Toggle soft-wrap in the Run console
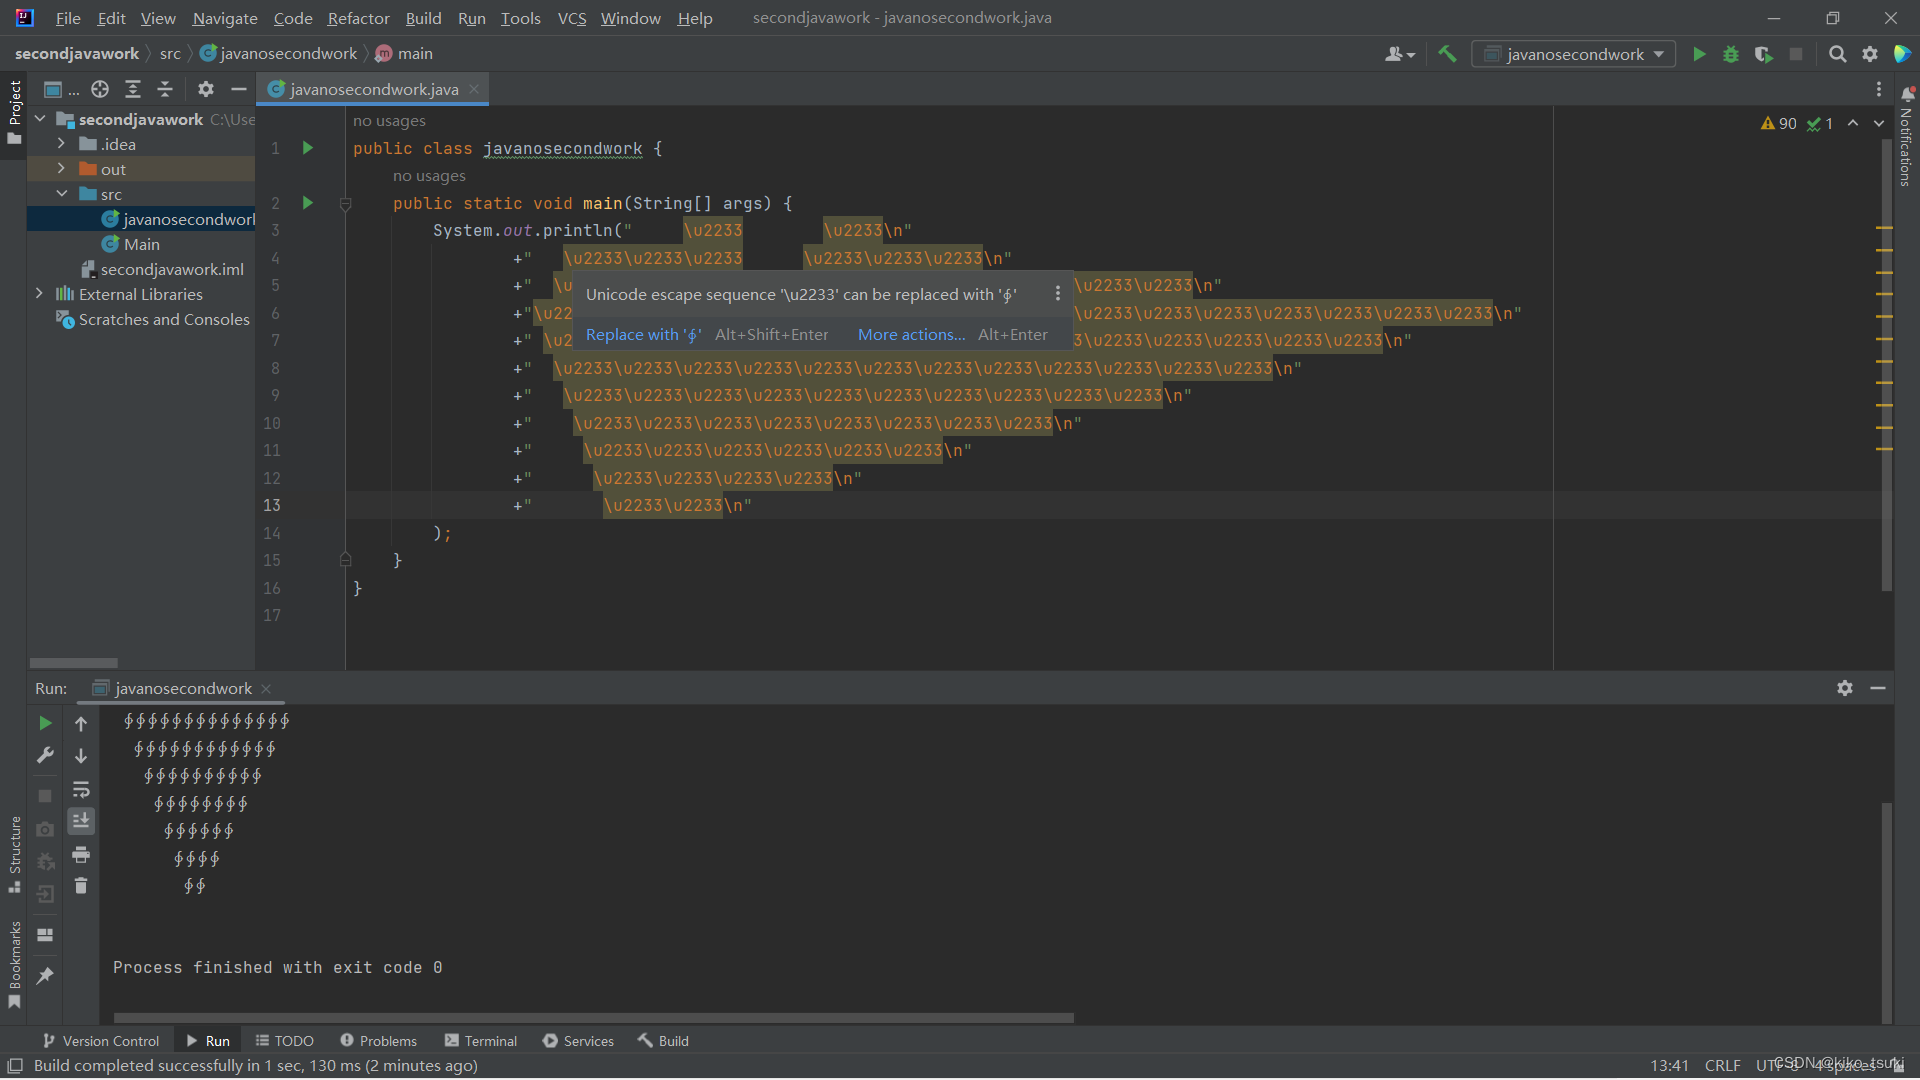Viewport: 1920px width, 1080px height. click(x=81, y=789)
